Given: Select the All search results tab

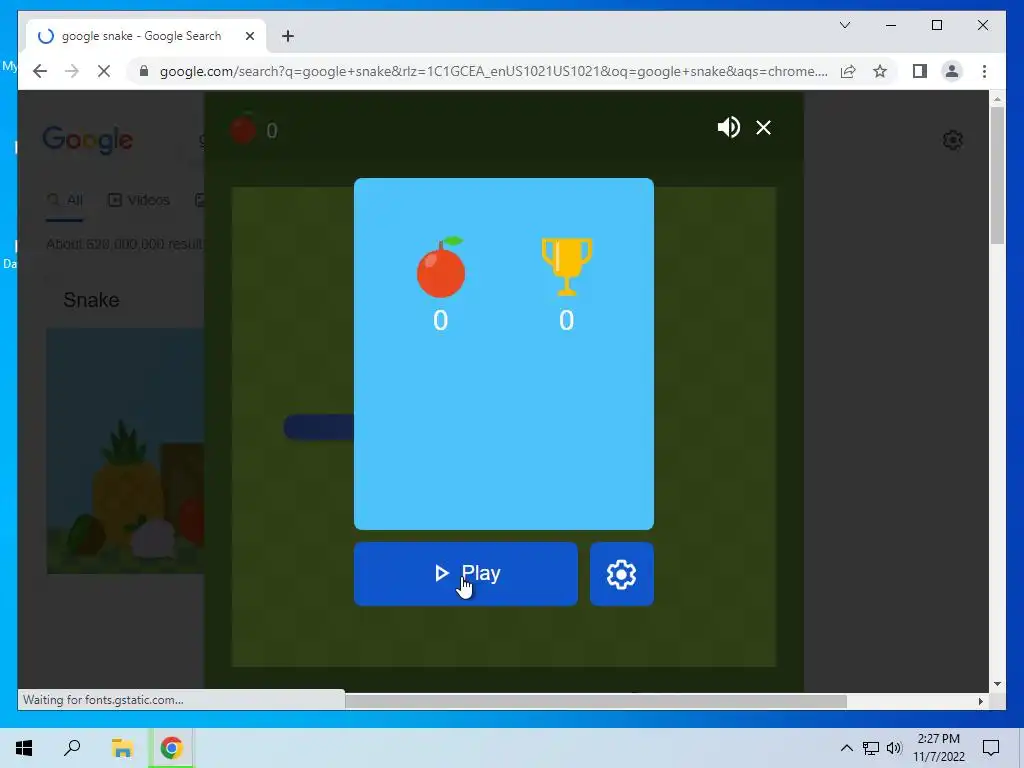Looking at the screenshot, I should [x=65, y=200].
